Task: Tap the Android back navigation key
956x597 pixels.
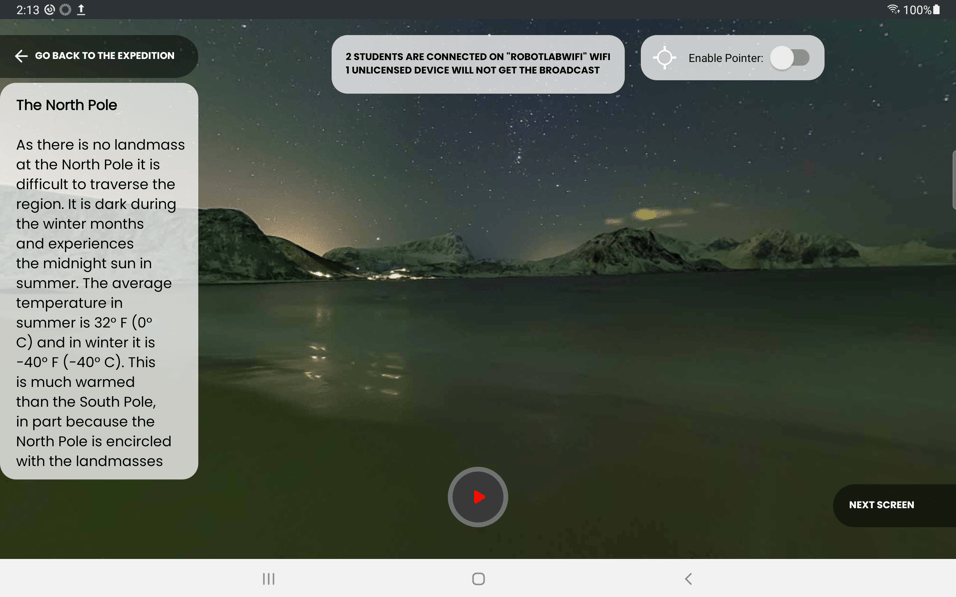Action: pyautogui.click(x=688, y=578)
